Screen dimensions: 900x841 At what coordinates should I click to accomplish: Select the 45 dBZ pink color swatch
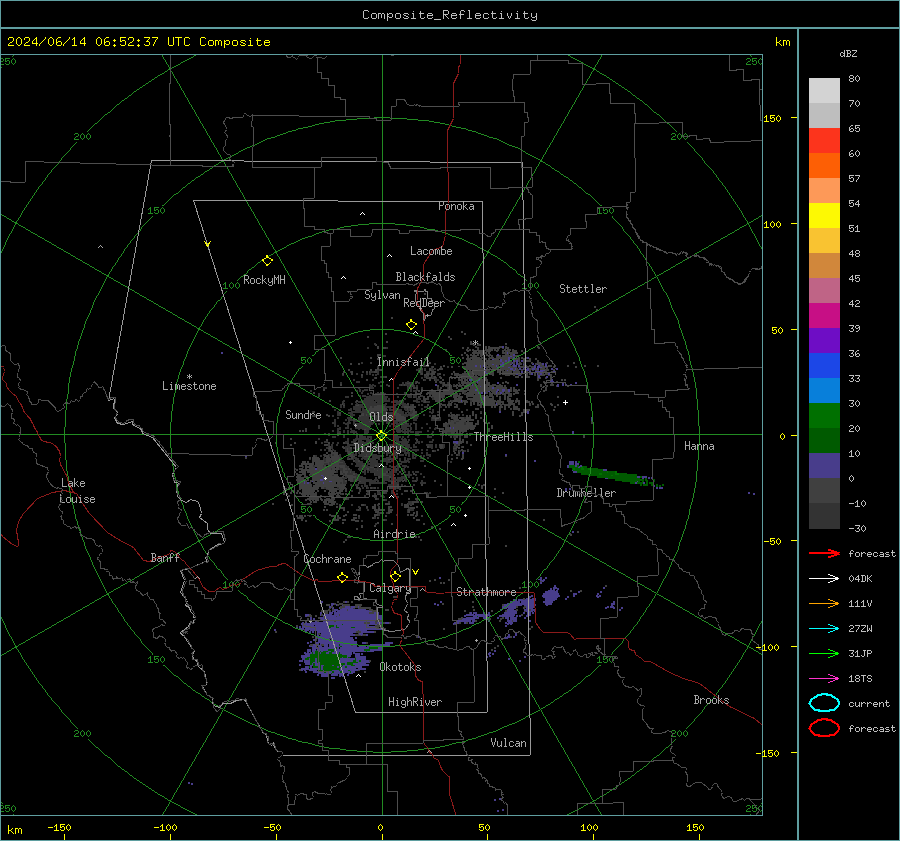[824, 290]
